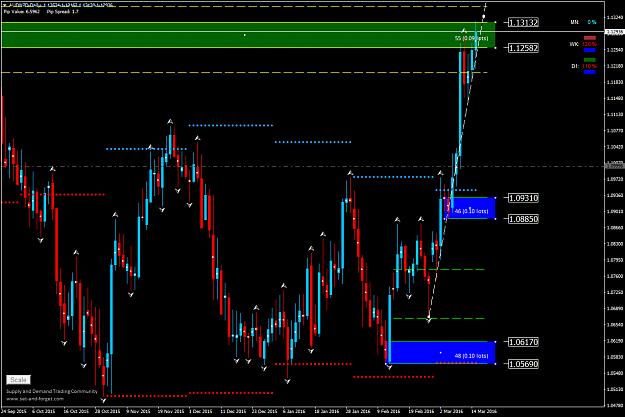Click the Scale button

(x=18, y=380)
